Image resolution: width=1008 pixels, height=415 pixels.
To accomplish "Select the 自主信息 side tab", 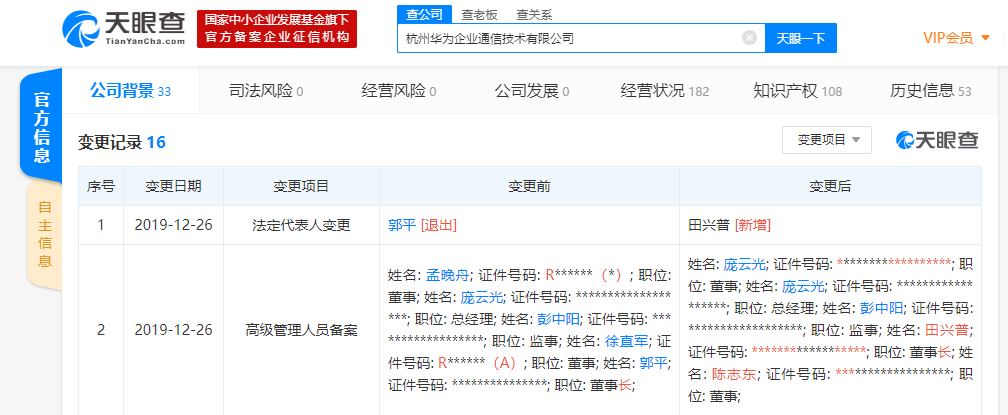I will coord(44,234).
